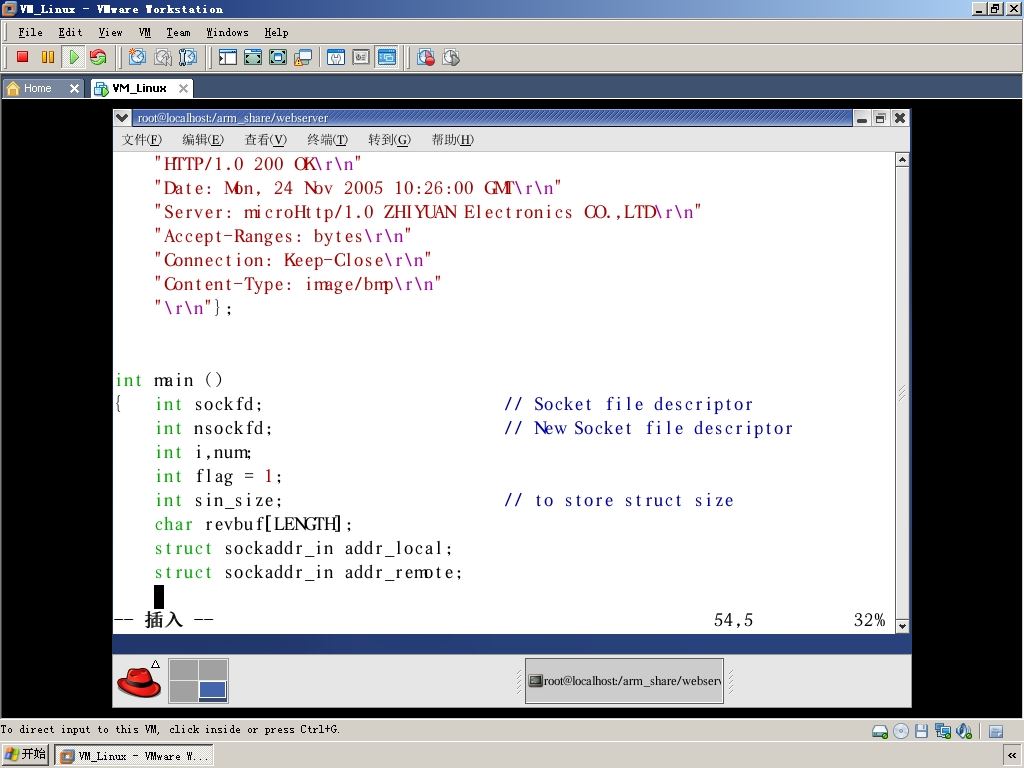
Task: Minimize the terminal window
Action: pos(862,118)
